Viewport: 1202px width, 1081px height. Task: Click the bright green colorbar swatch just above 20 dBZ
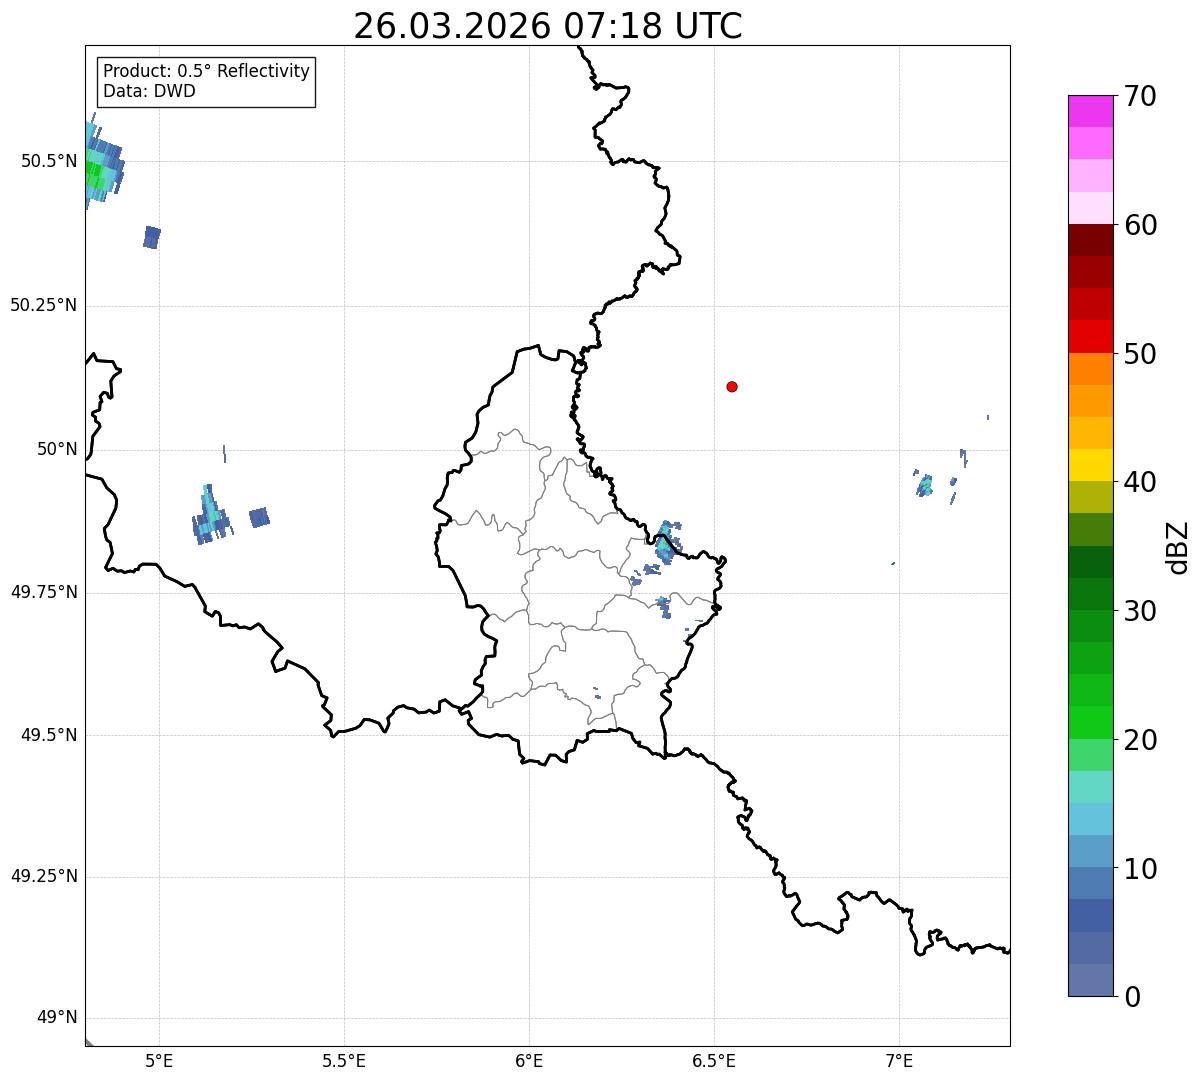pyautogui.click(x=1090, y=723)
